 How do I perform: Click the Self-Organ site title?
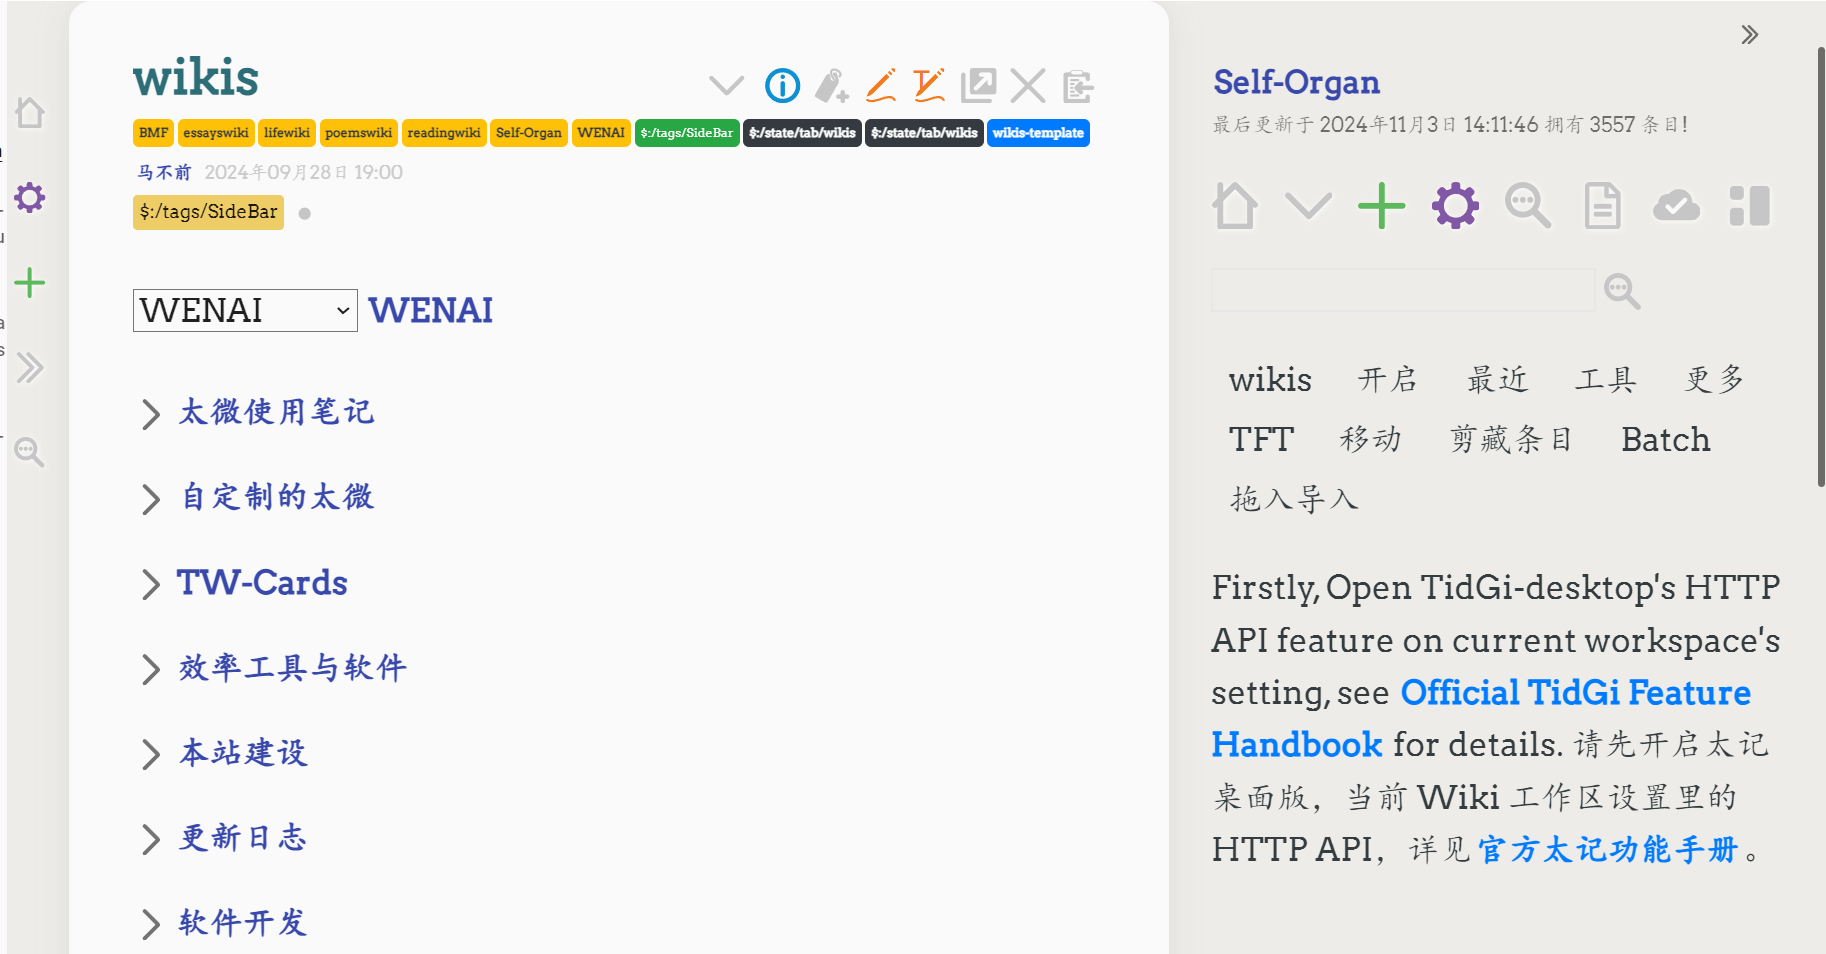click(x=1296, y=82)
